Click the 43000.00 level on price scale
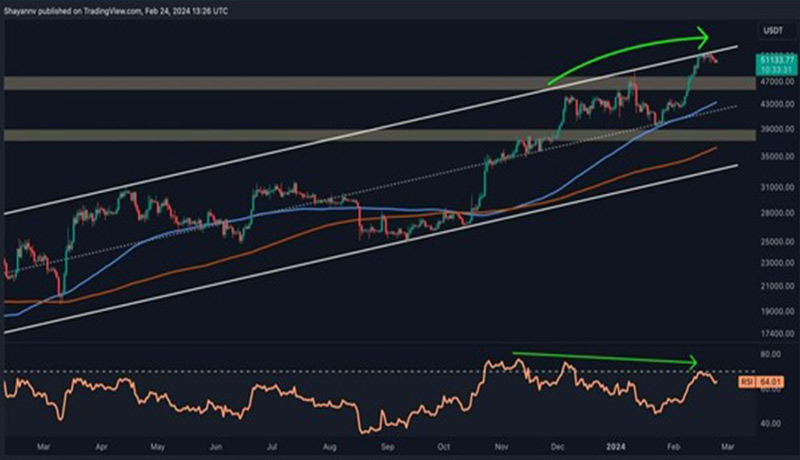Image resolution: width=800 pixels, height=460 pixels. coord(772,104)
